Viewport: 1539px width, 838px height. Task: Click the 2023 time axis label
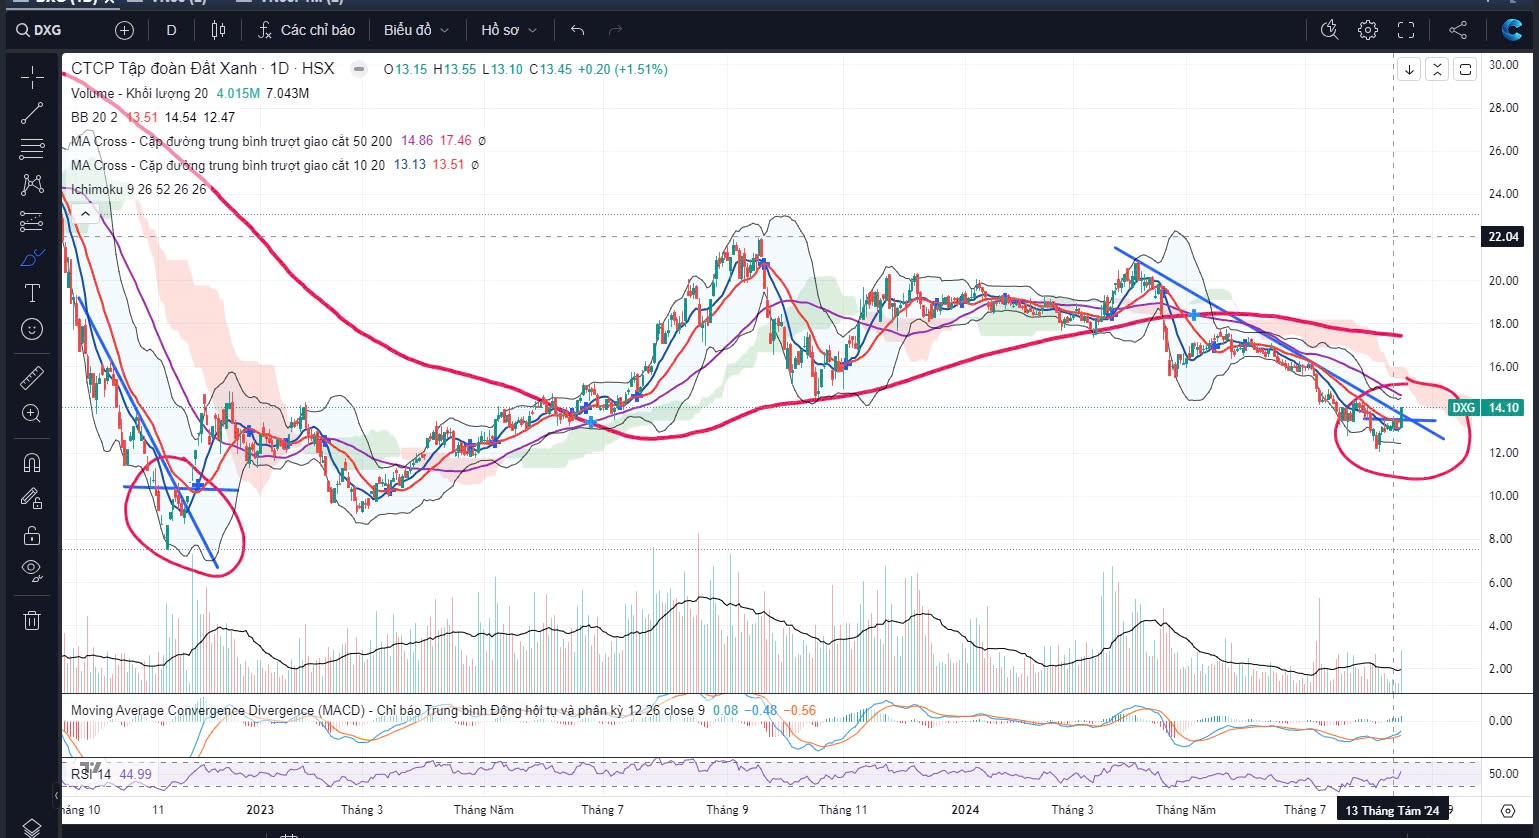point(259,810)
